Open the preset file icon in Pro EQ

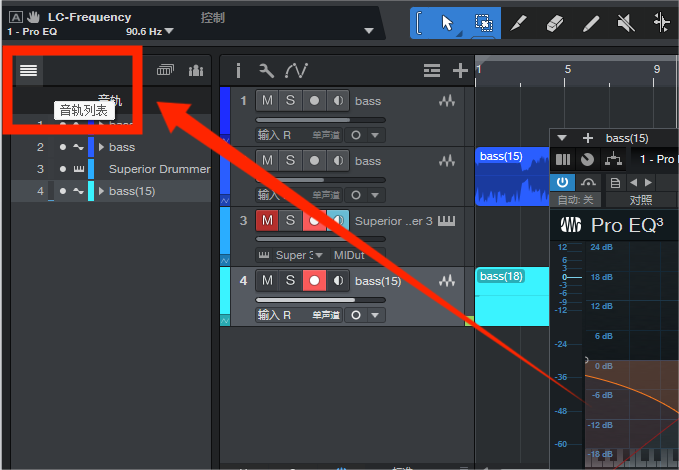(x=615, y=183)
